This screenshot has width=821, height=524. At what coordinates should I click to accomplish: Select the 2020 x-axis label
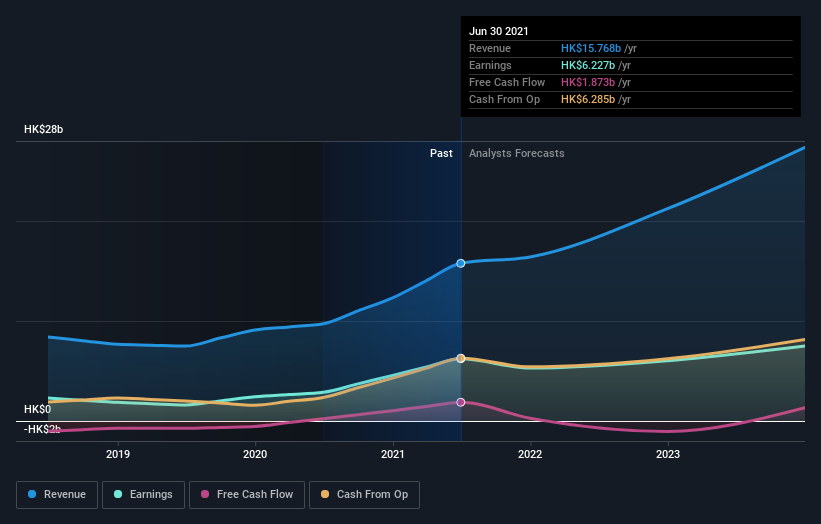(x=255, y=454)
